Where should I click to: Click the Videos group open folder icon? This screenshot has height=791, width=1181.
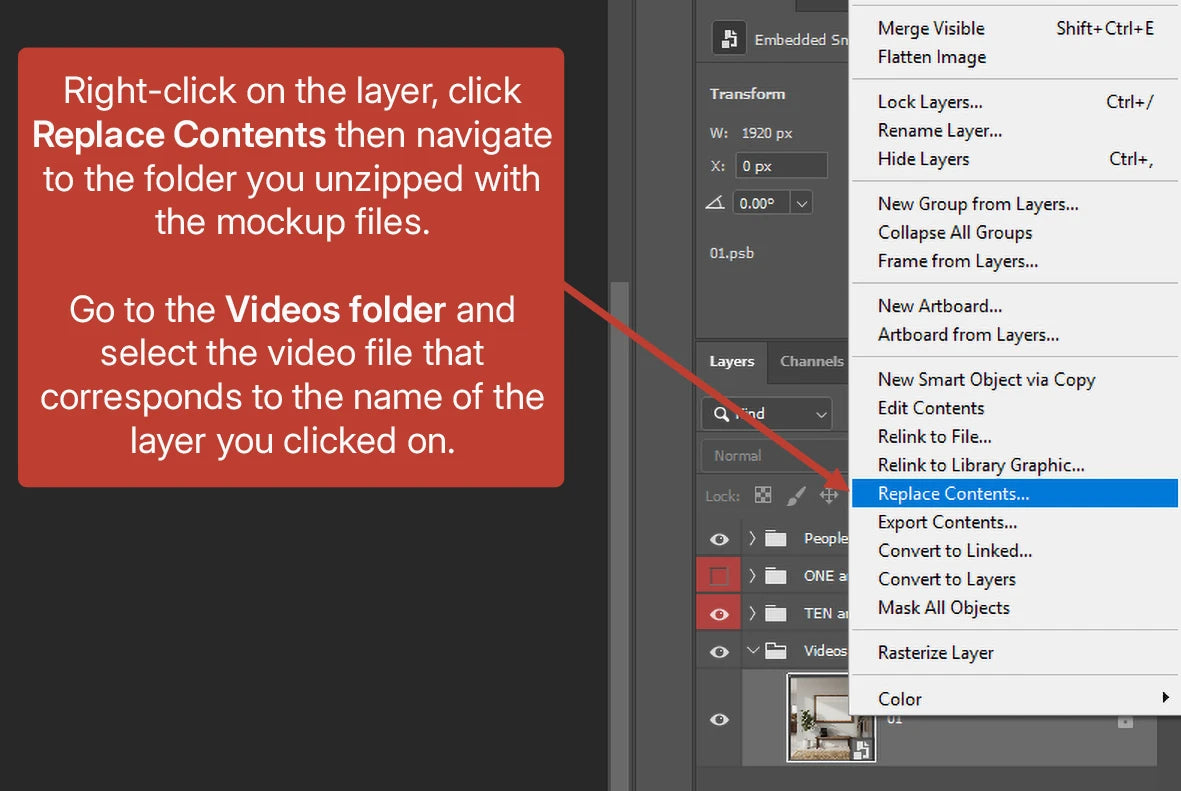point(776,651)
